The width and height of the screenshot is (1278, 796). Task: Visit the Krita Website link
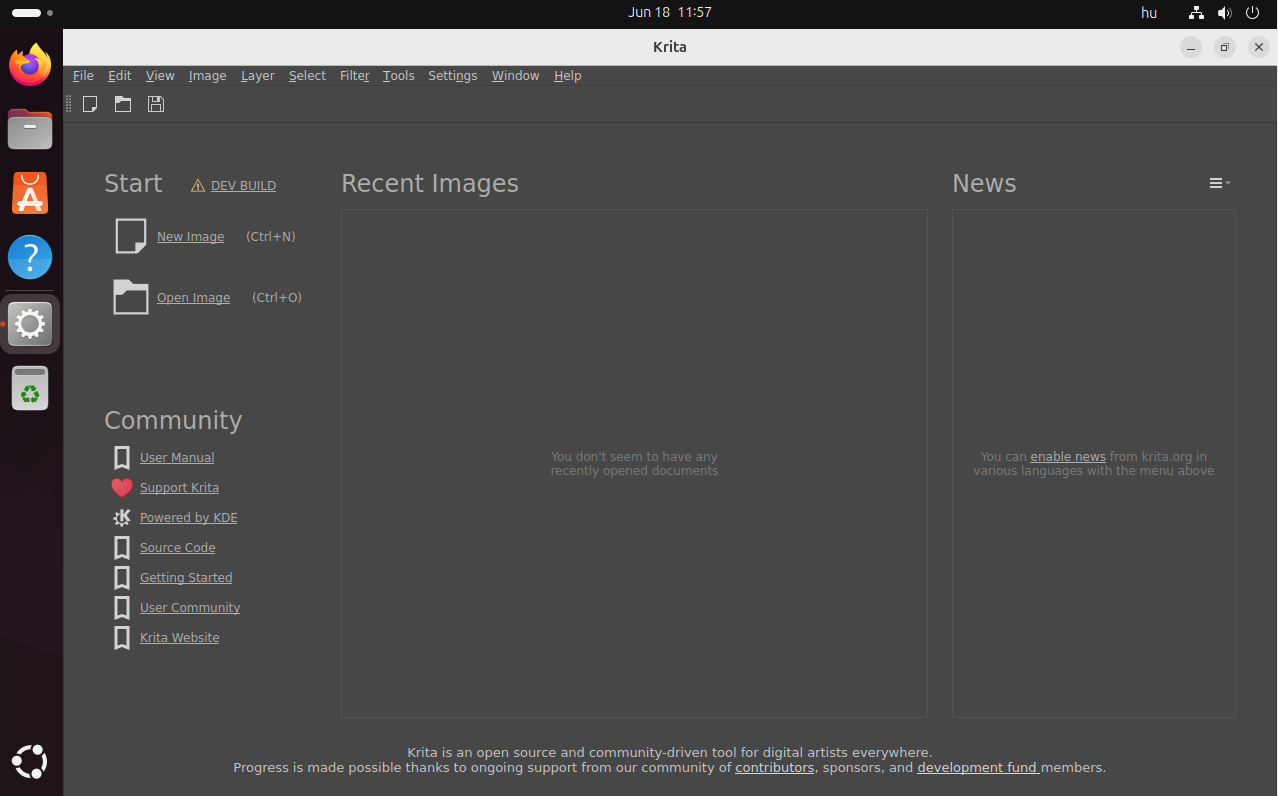point(180,638)
